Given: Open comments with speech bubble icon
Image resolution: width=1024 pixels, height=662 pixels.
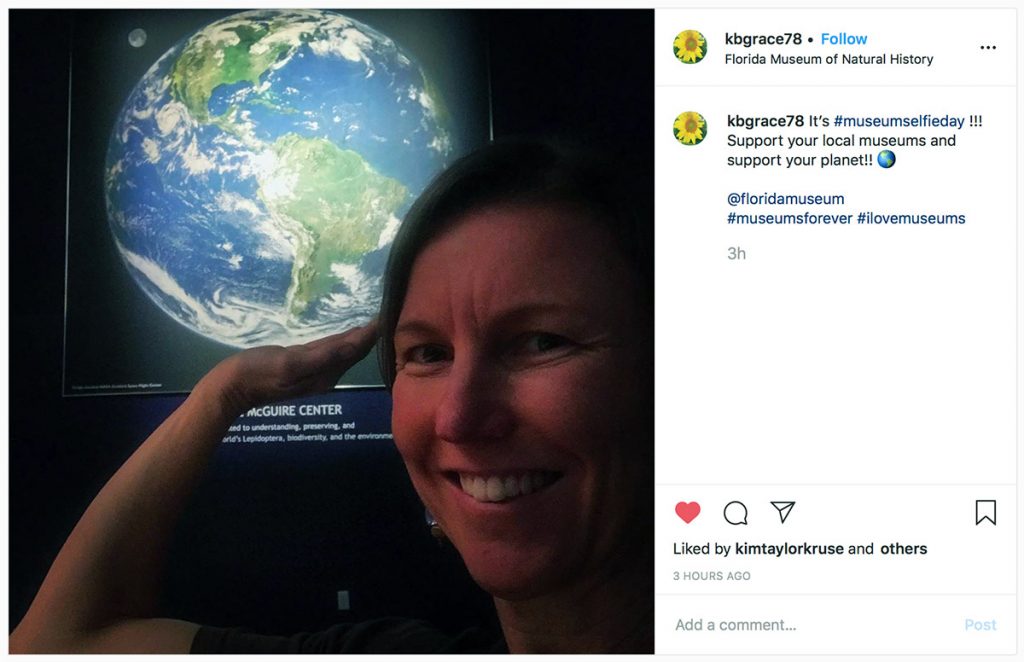Looking at the screenshot, I should pyautogui.click(x=735, y=513).
